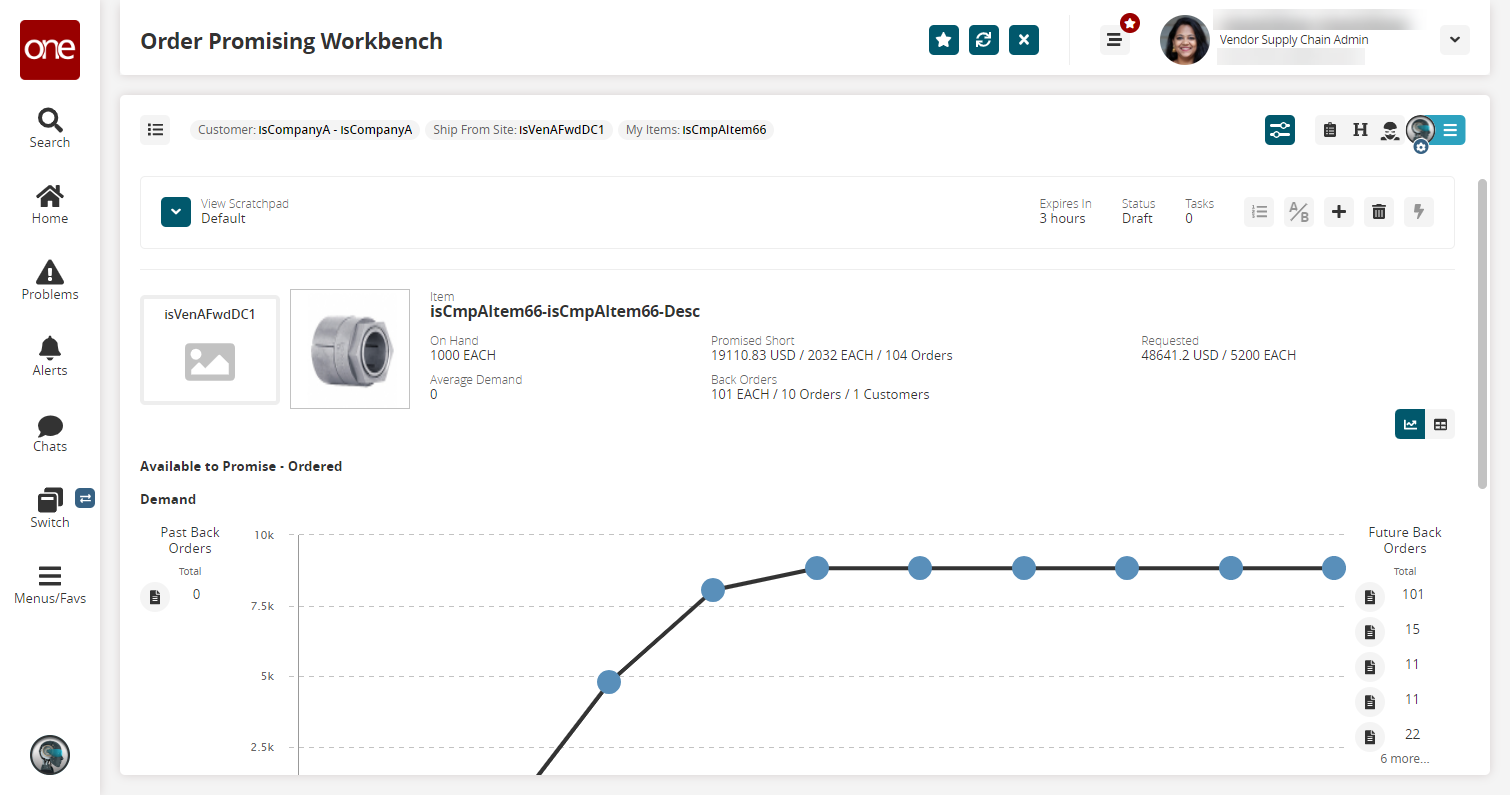1510x795 pixels.
Task: Toggle the filter list icon beside Customer
Action: click(x=155, y=130)
